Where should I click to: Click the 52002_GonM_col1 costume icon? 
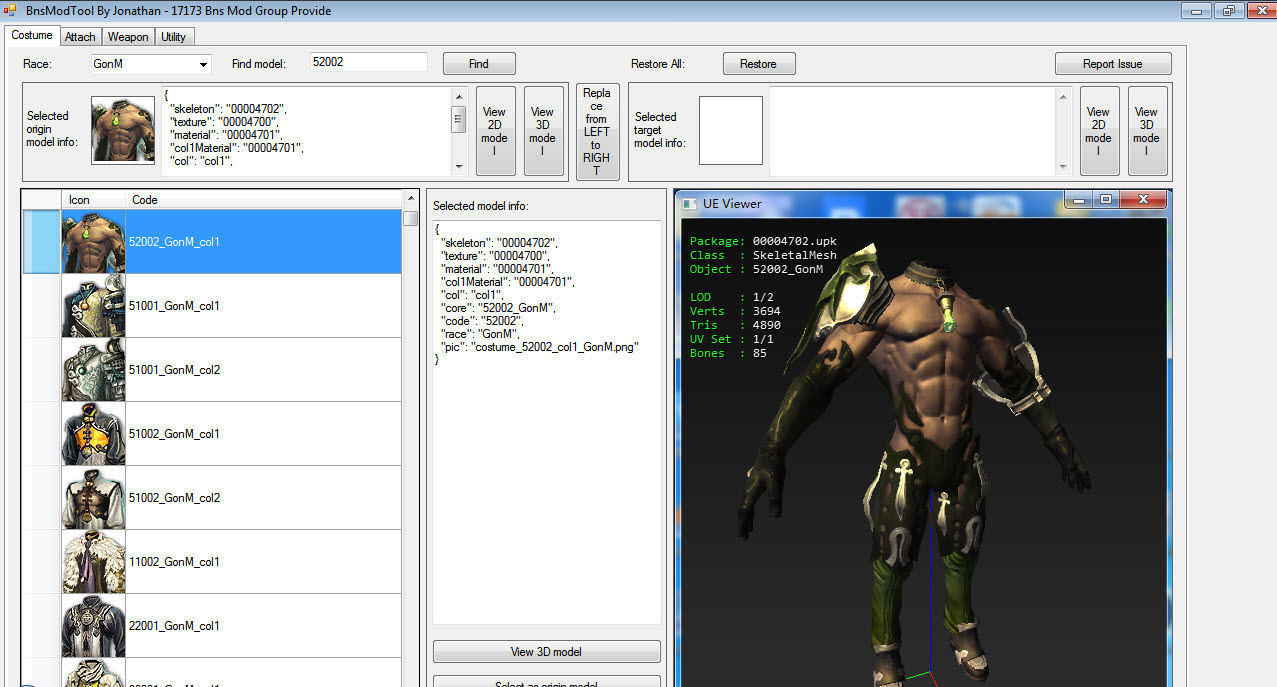[x=93, y=242]
